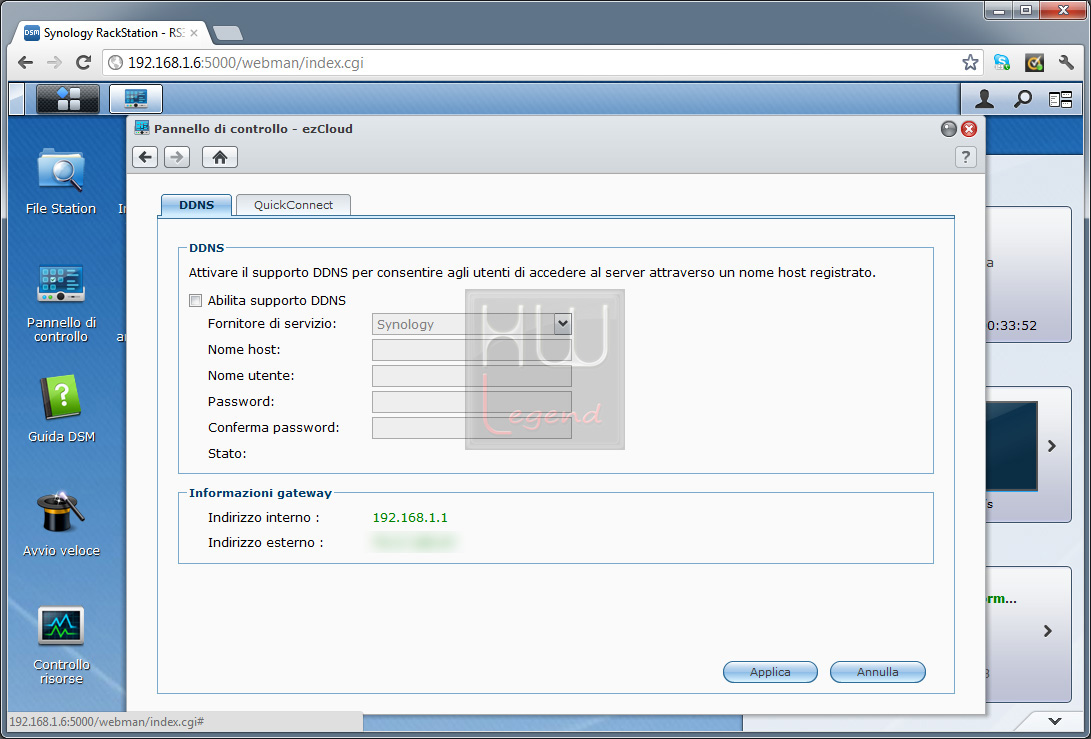Expand Fornitore di servizio dropdown

[562, 324]
